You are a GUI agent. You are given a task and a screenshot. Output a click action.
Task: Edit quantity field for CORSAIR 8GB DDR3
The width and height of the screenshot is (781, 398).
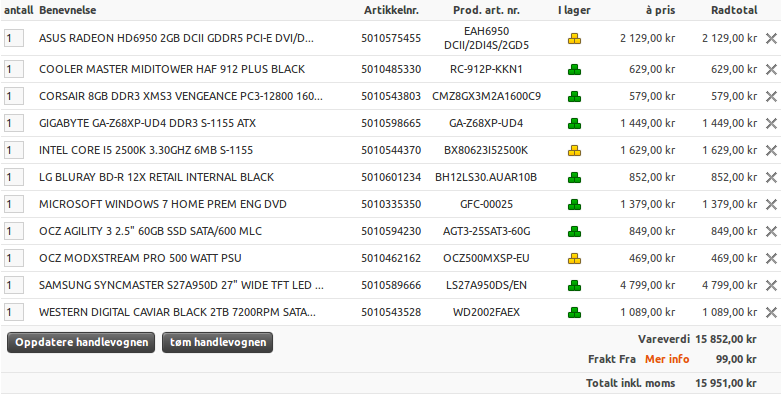tap(14, 96)
